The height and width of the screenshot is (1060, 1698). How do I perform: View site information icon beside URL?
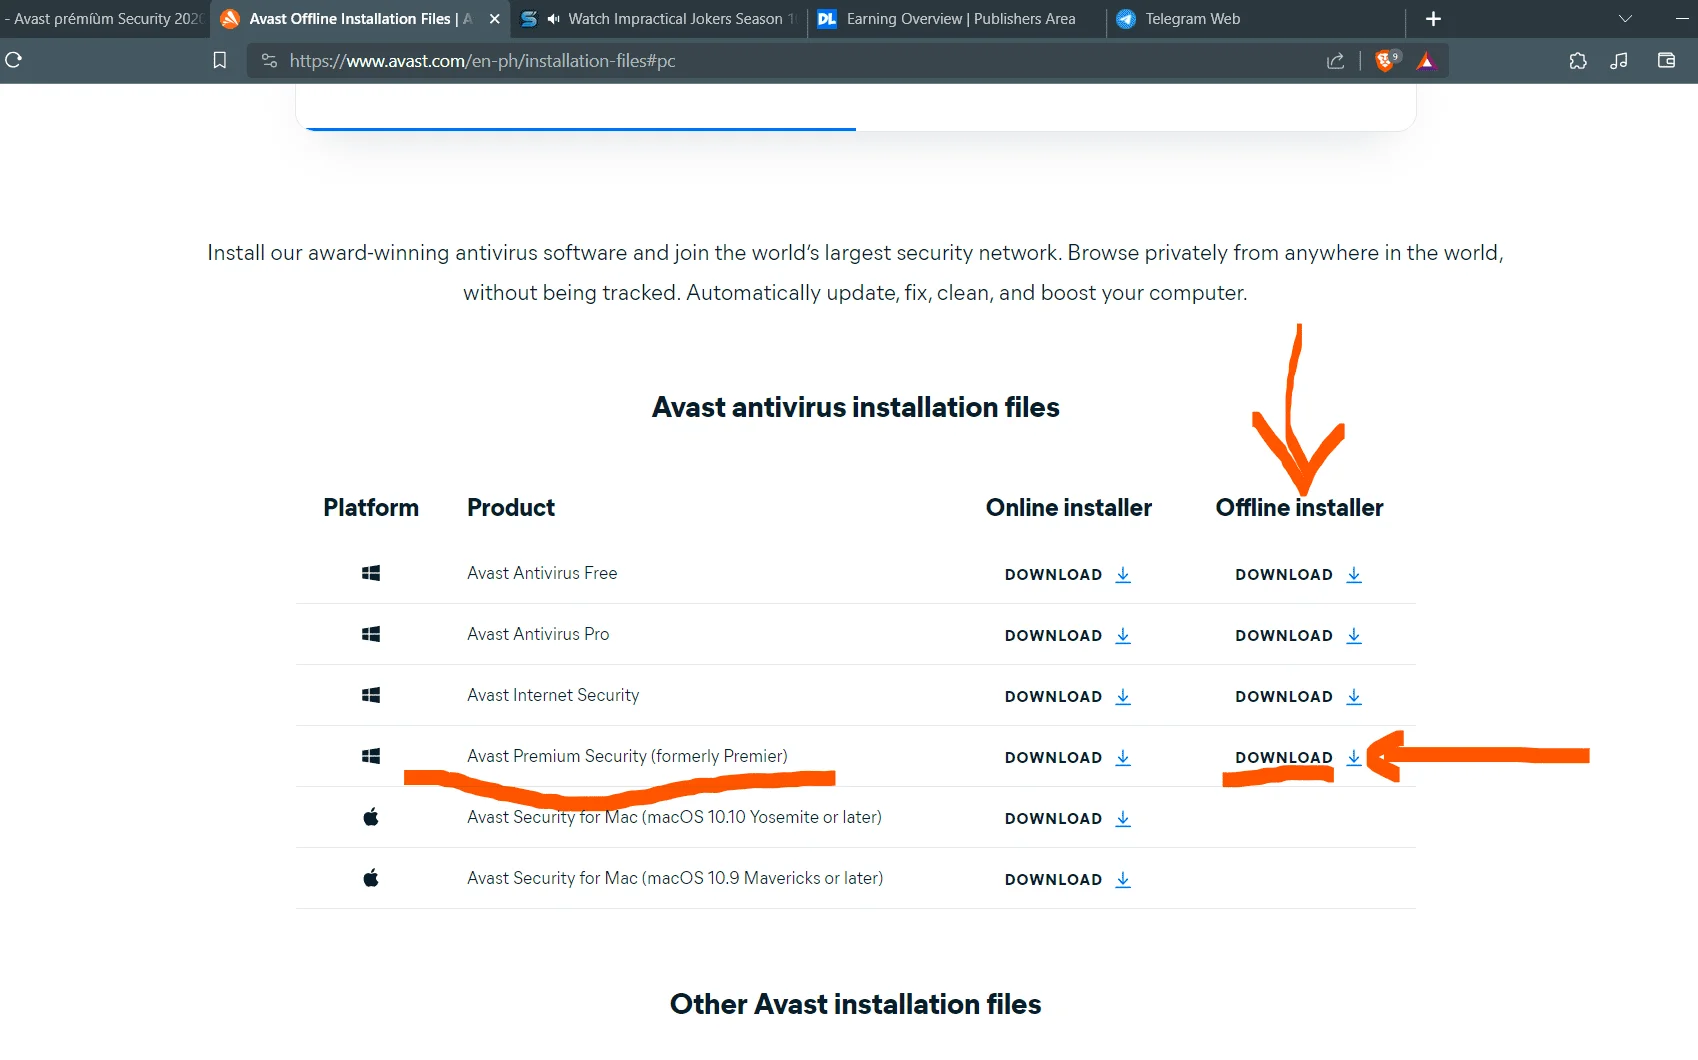pyautogui.click(x=269, y=61)
